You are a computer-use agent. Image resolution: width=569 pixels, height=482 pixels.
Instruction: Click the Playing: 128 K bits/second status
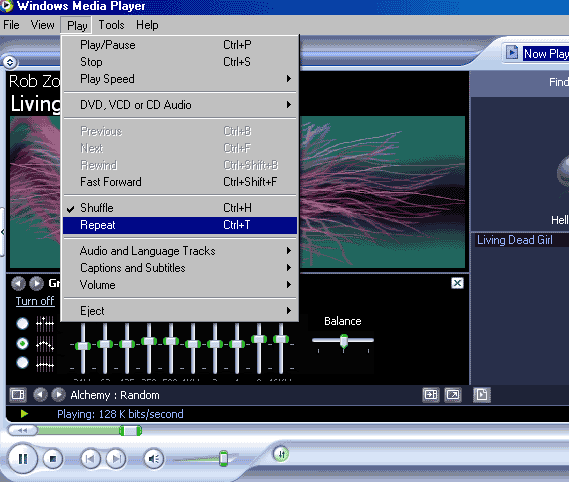(120, 414)
